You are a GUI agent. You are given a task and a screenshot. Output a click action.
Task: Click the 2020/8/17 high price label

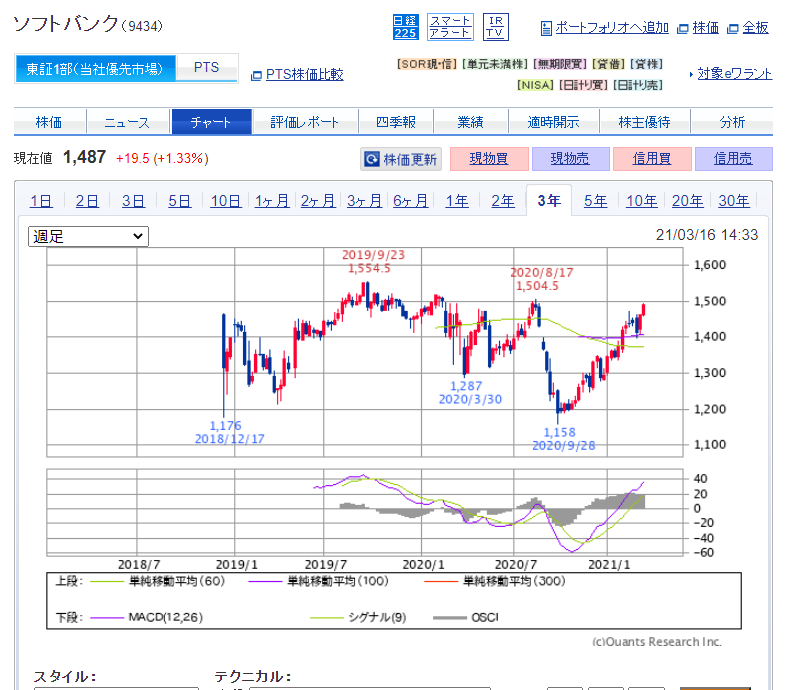[542, 279]
